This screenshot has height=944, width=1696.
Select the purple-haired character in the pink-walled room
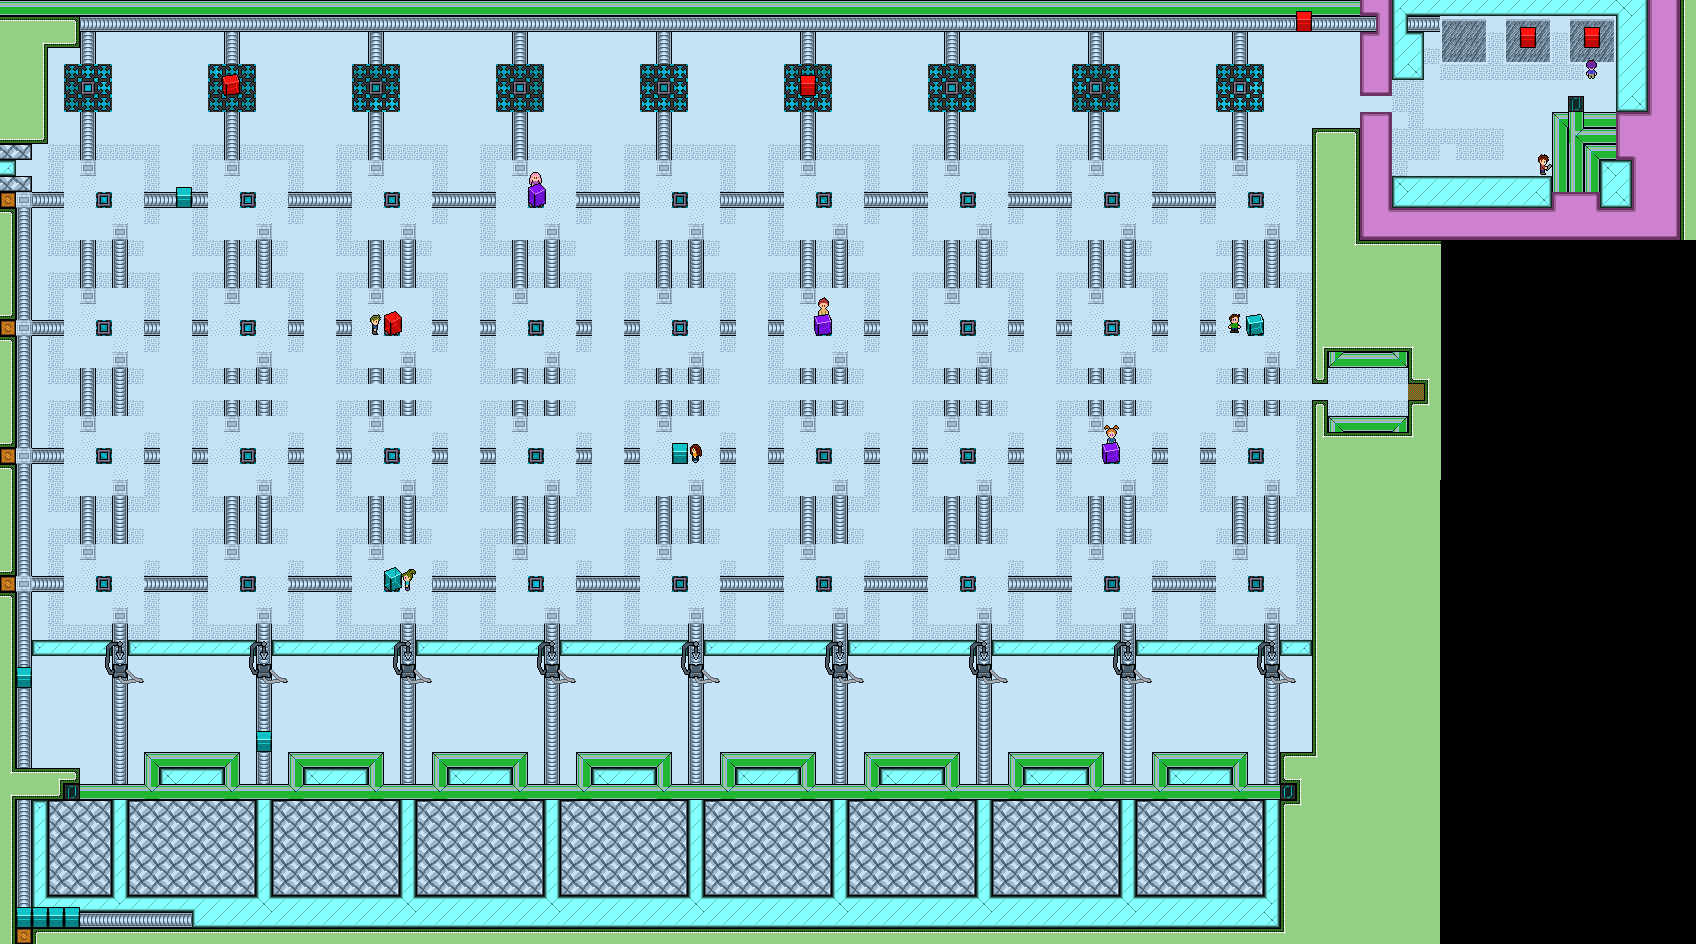tap(1591, 69)
